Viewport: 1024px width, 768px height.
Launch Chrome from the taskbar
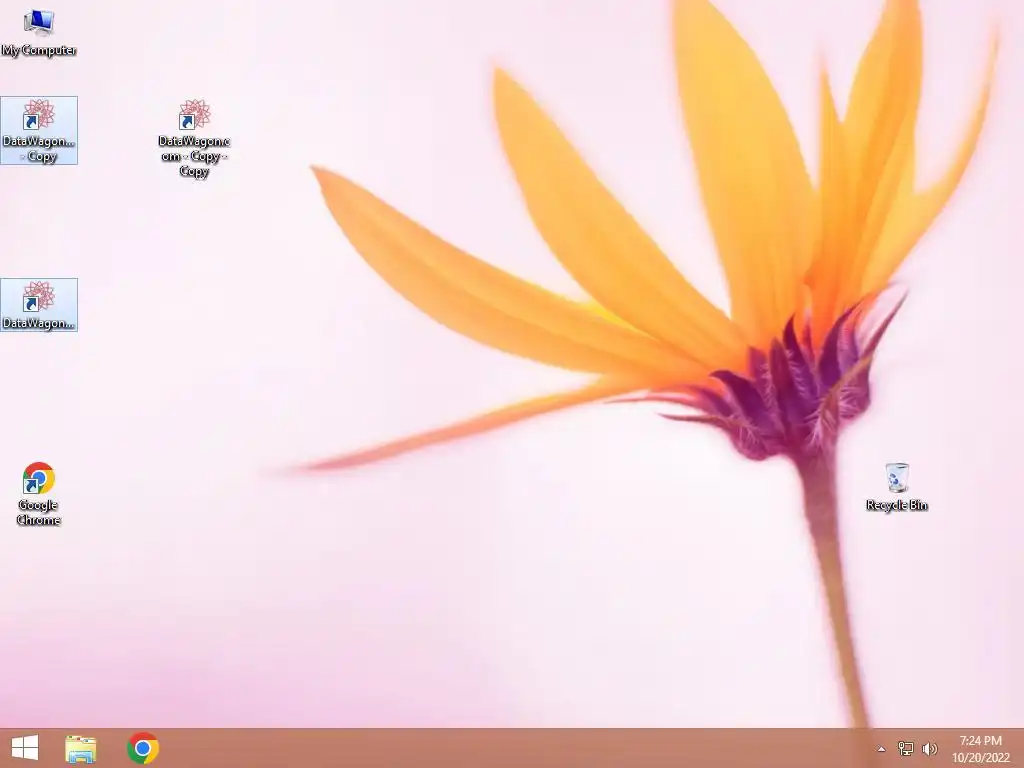point(143,748)
